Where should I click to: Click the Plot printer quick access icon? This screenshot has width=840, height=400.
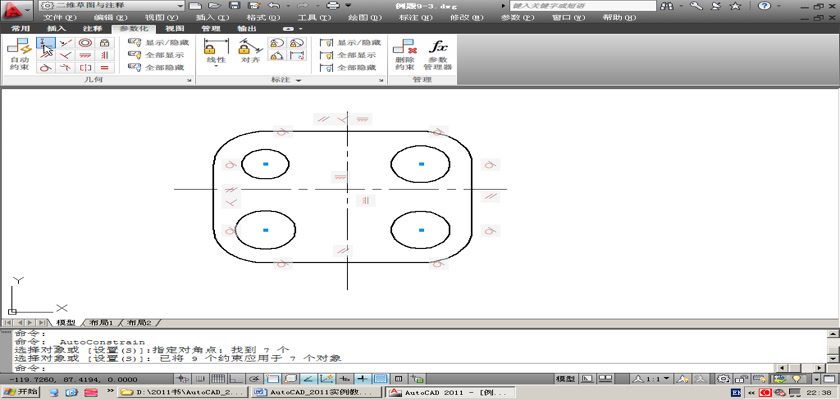point(333,5)
